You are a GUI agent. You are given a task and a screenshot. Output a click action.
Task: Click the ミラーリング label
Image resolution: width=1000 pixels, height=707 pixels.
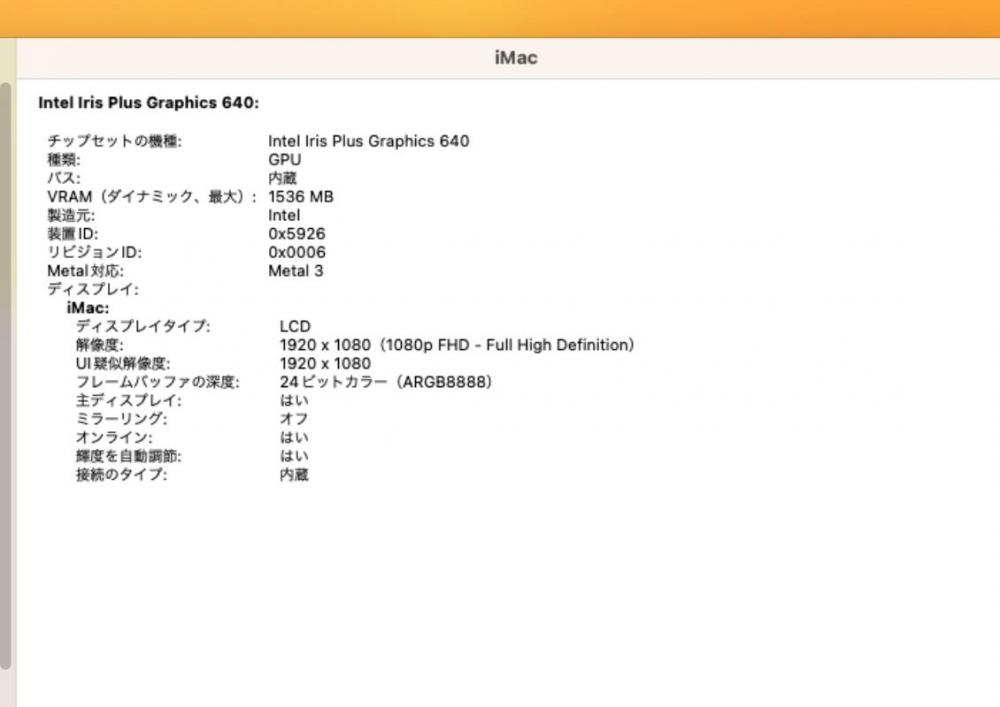(x=121, y=419)
